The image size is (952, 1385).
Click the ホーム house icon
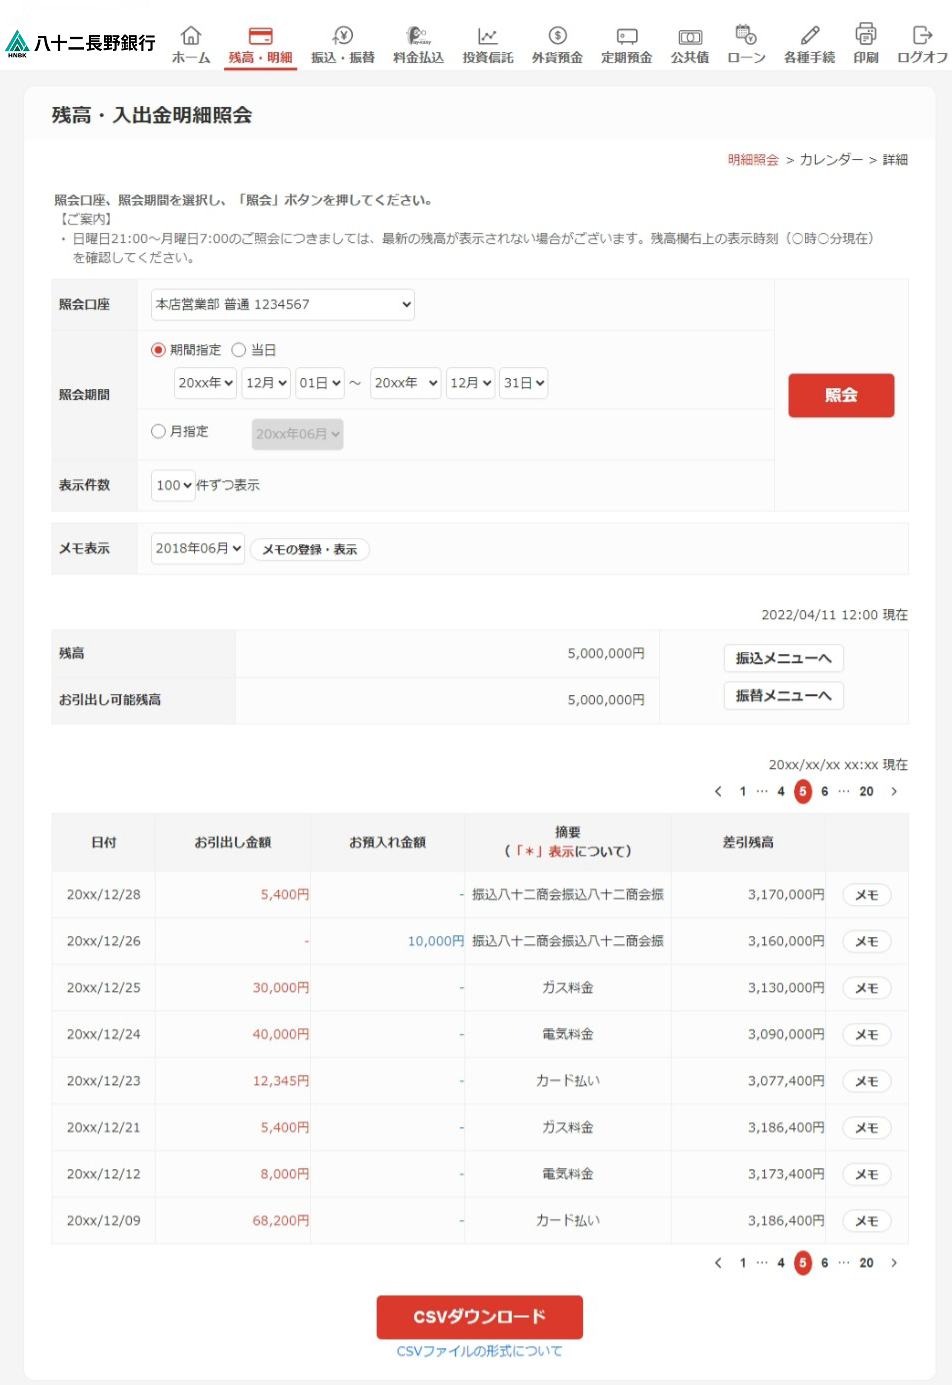tap(191, 37)
